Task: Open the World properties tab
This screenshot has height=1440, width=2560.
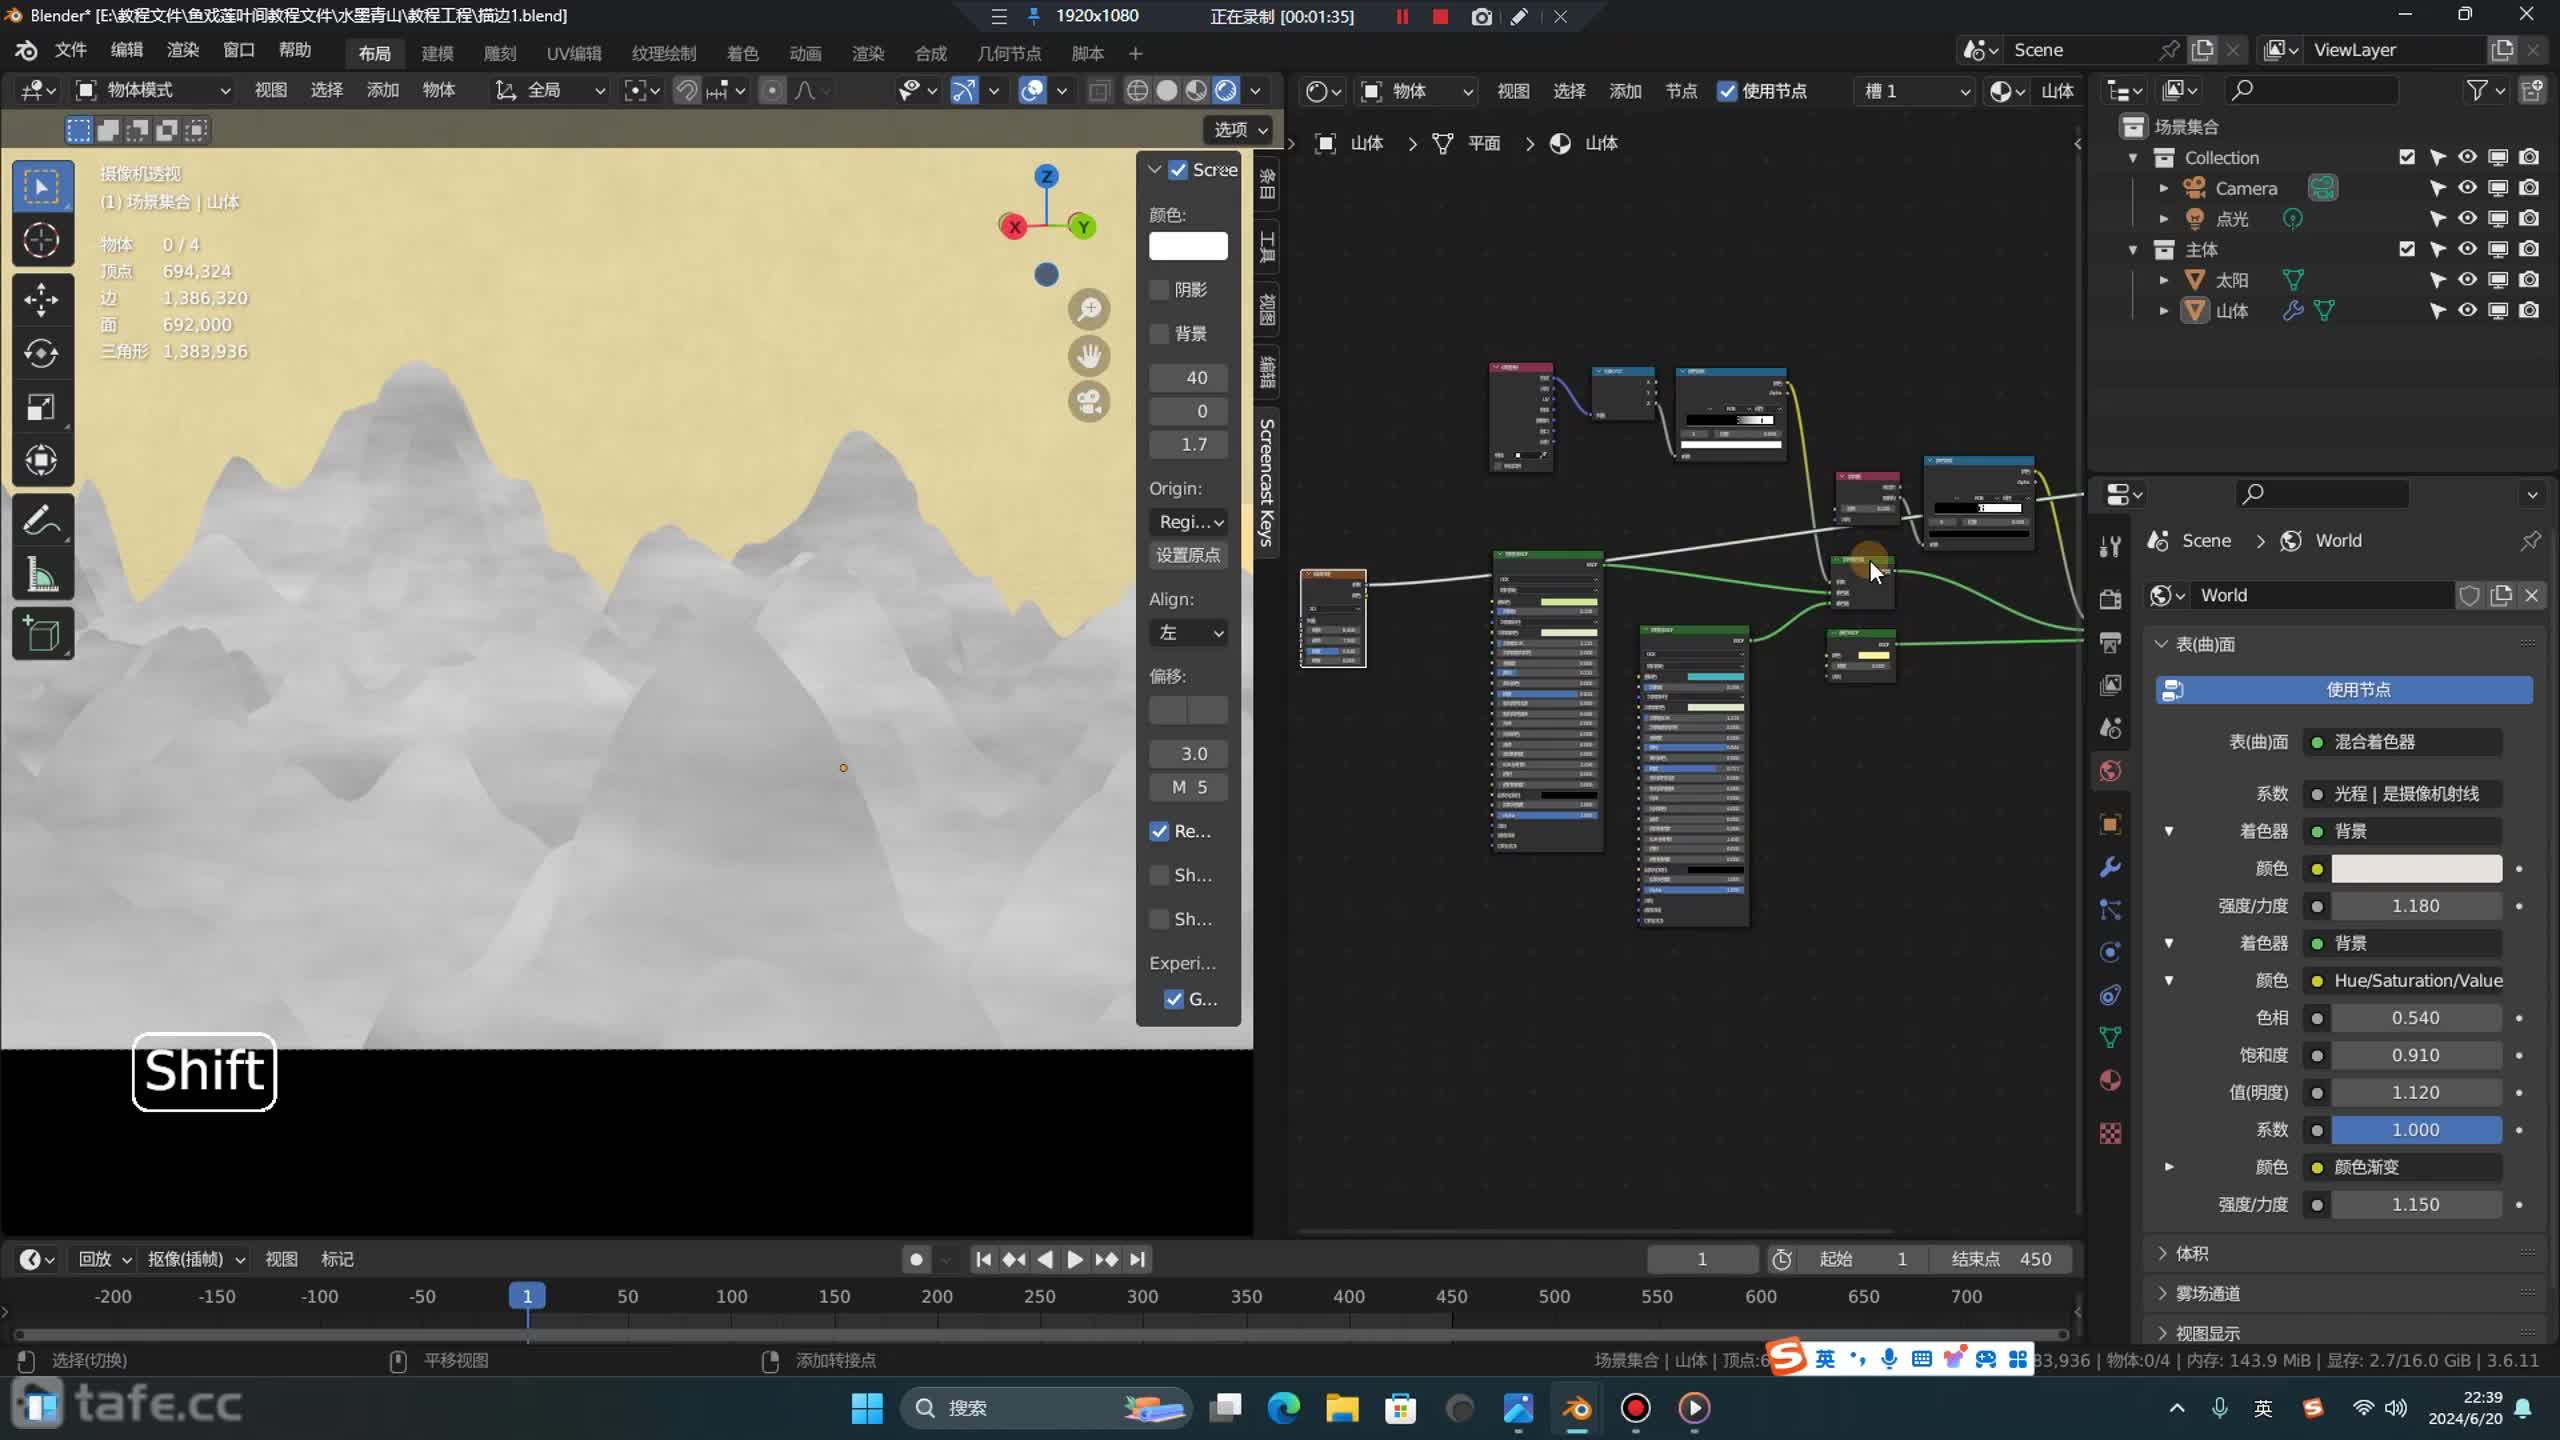Action: pos(2110,771)
